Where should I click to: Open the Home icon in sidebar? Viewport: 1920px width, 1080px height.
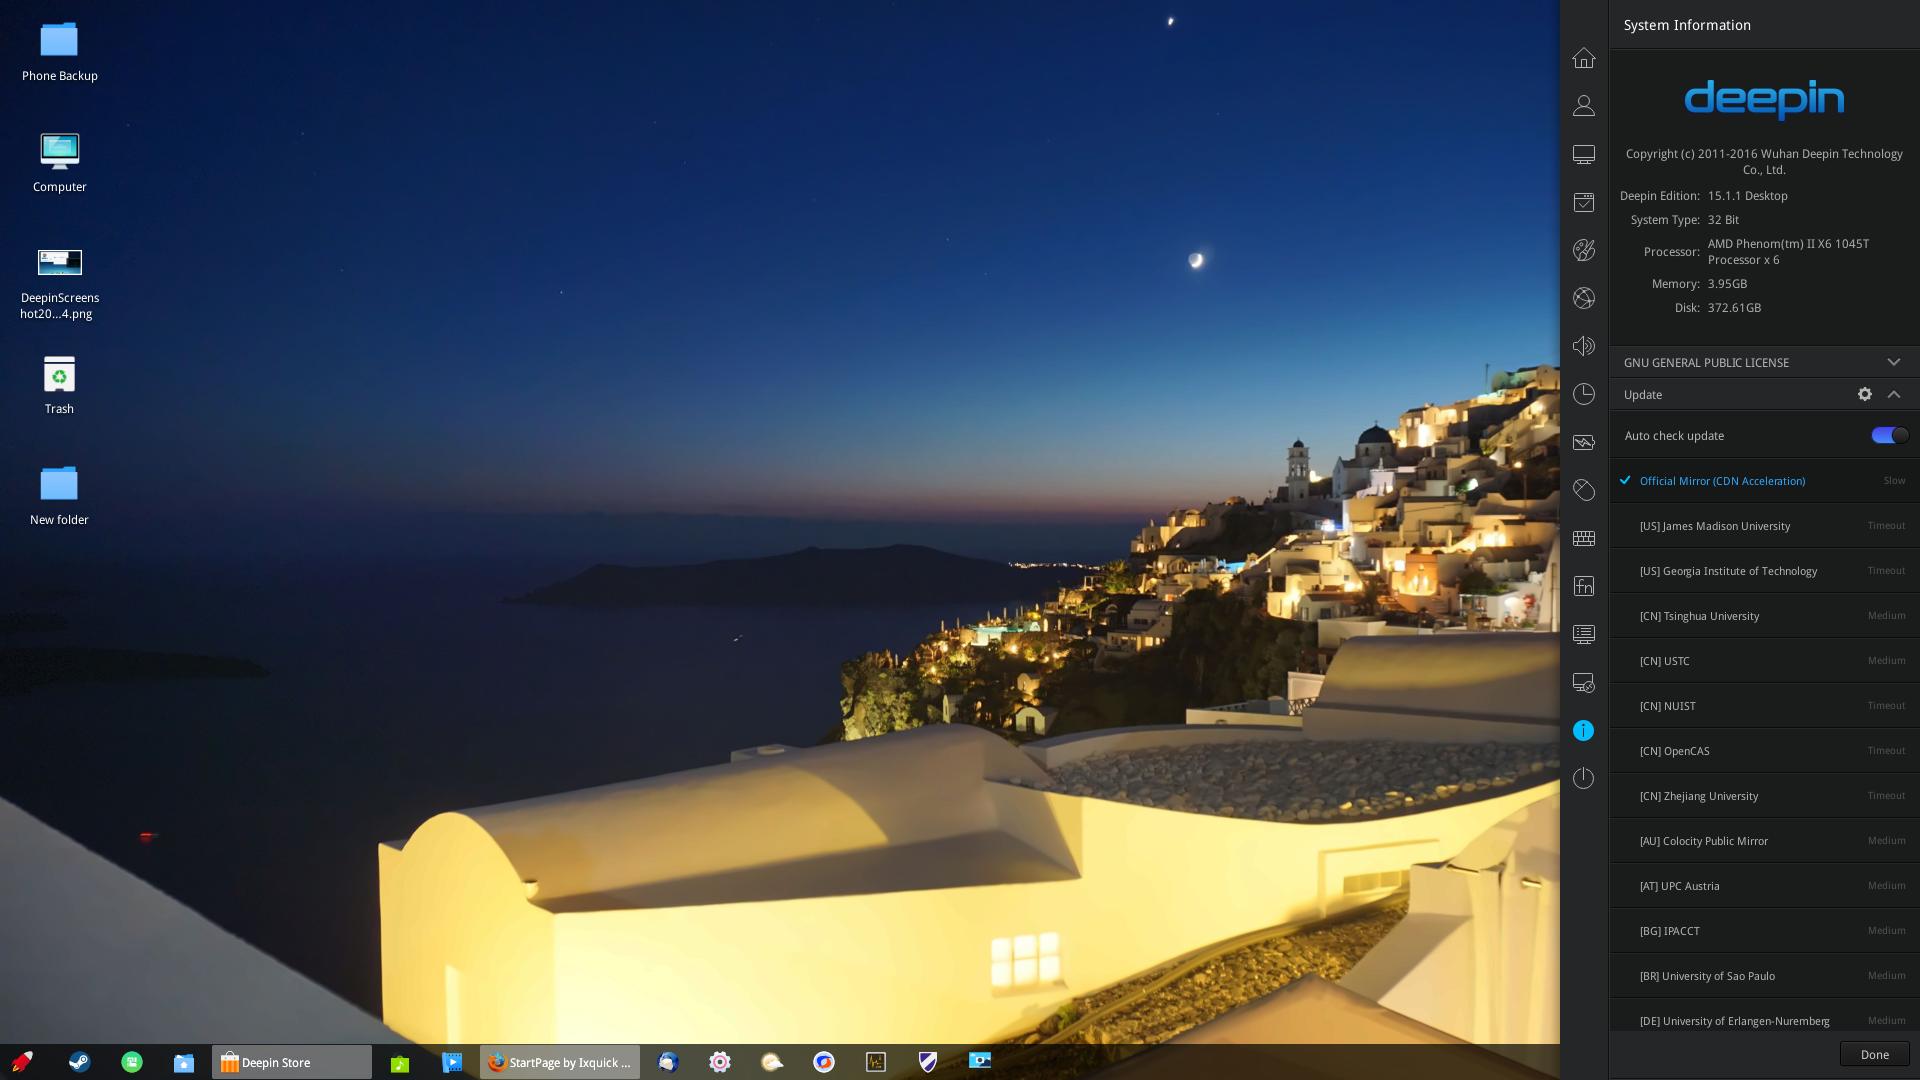(x=1583, y=58)
